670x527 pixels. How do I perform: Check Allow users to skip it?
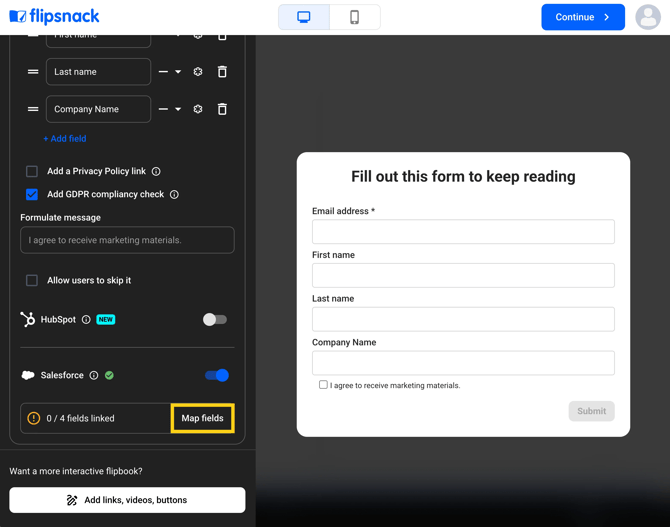coord(32,281)
